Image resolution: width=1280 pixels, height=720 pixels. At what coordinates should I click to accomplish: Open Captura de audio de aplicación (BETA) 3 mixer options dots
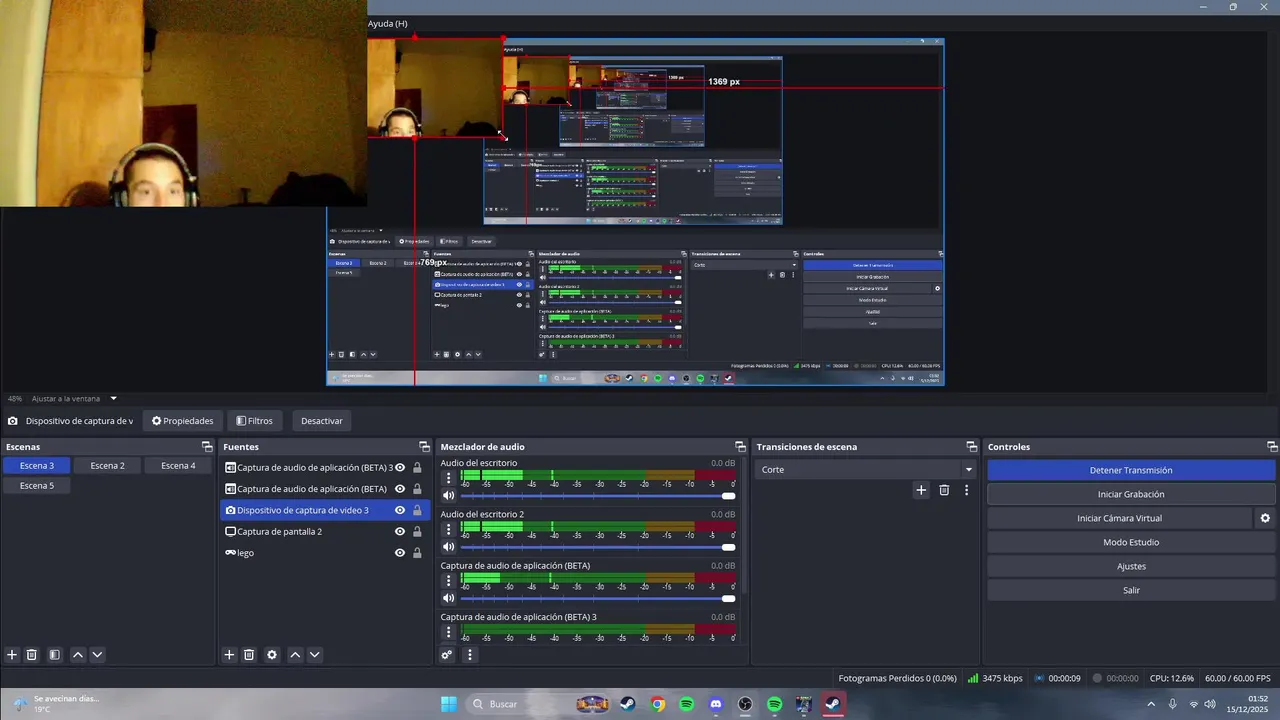[x=448, y=631]
